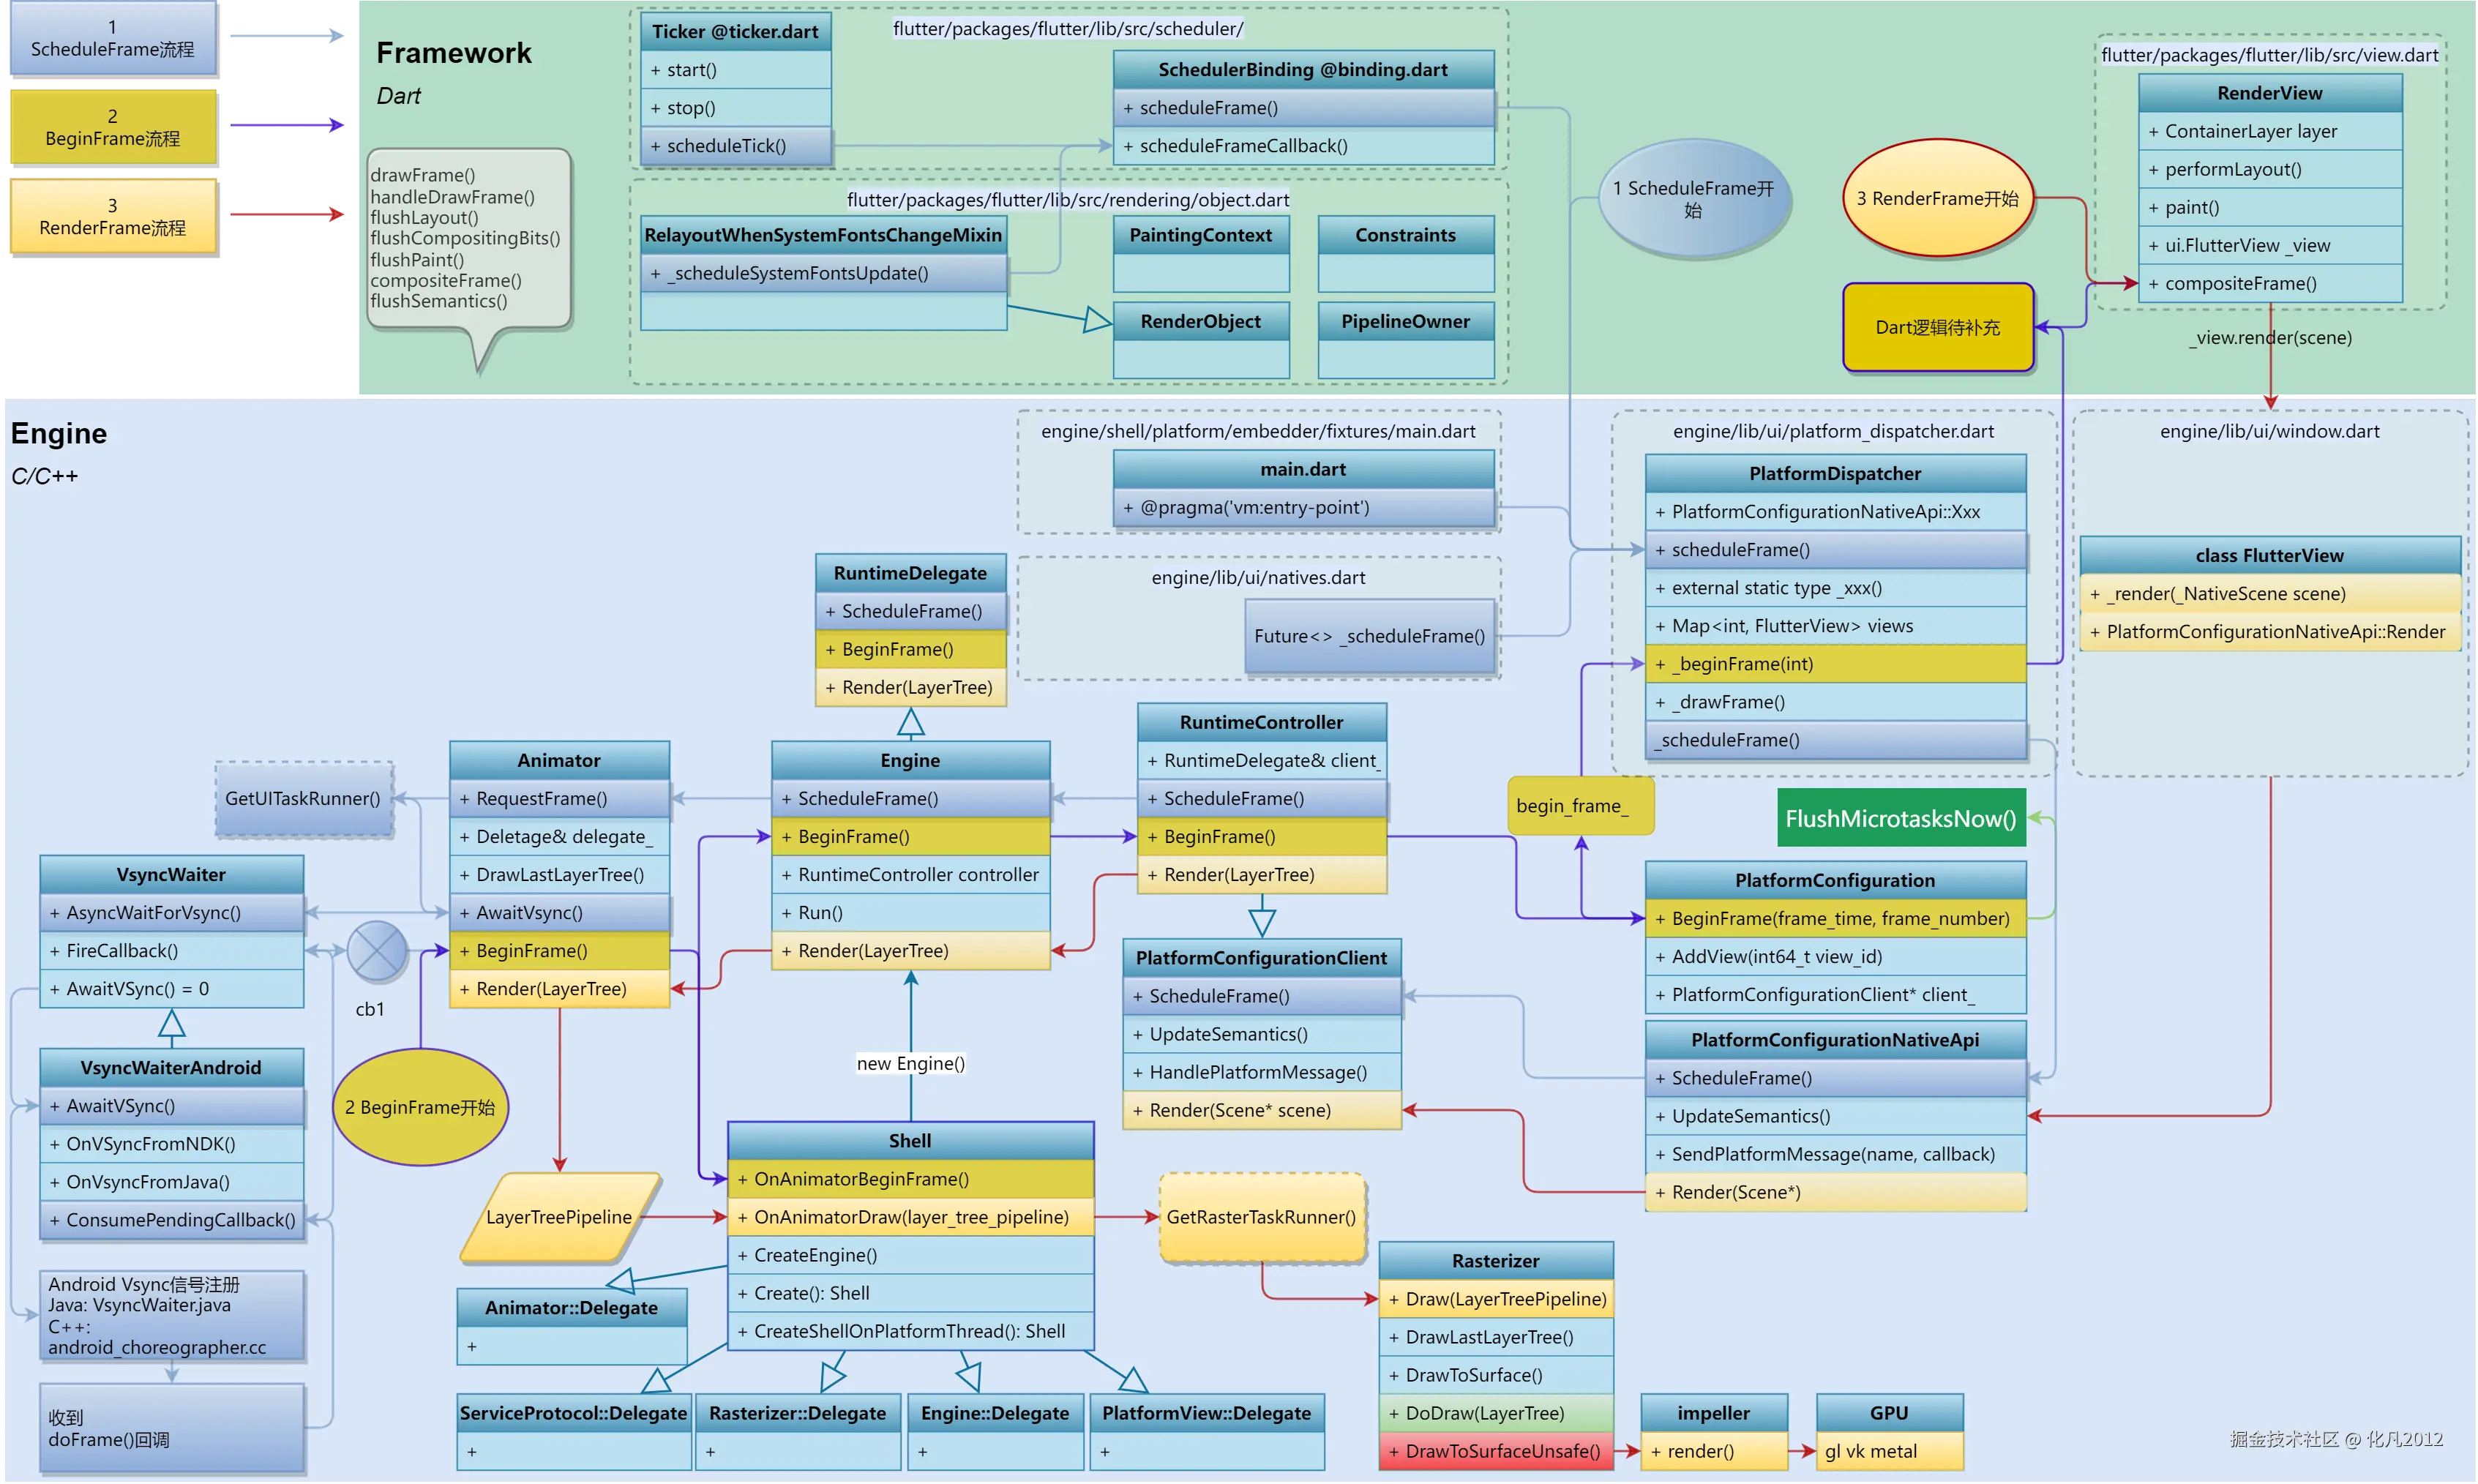Click the impeller render() row

1713,1451
